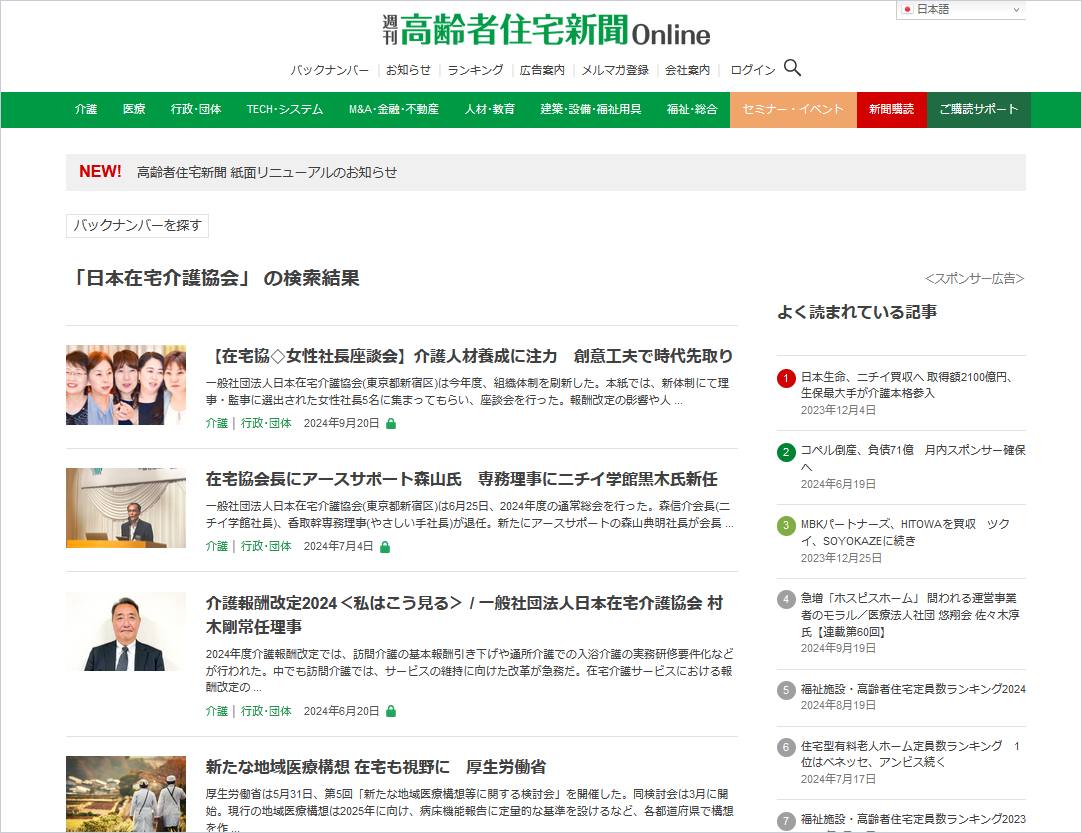Select the 行政・団体 navigation tab
1082x833 pixels.
196,109
